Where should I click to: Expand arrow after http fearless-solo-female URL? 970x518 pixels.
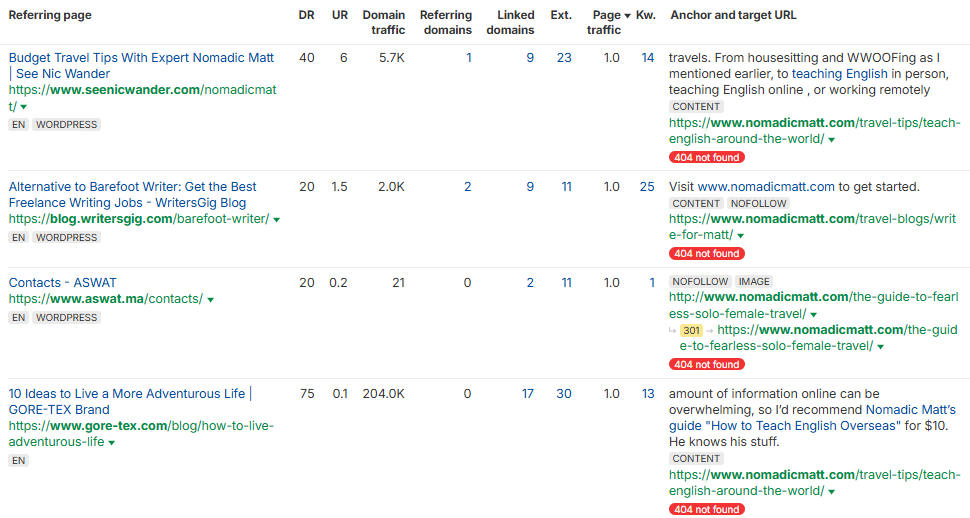(x=813, y=314)
